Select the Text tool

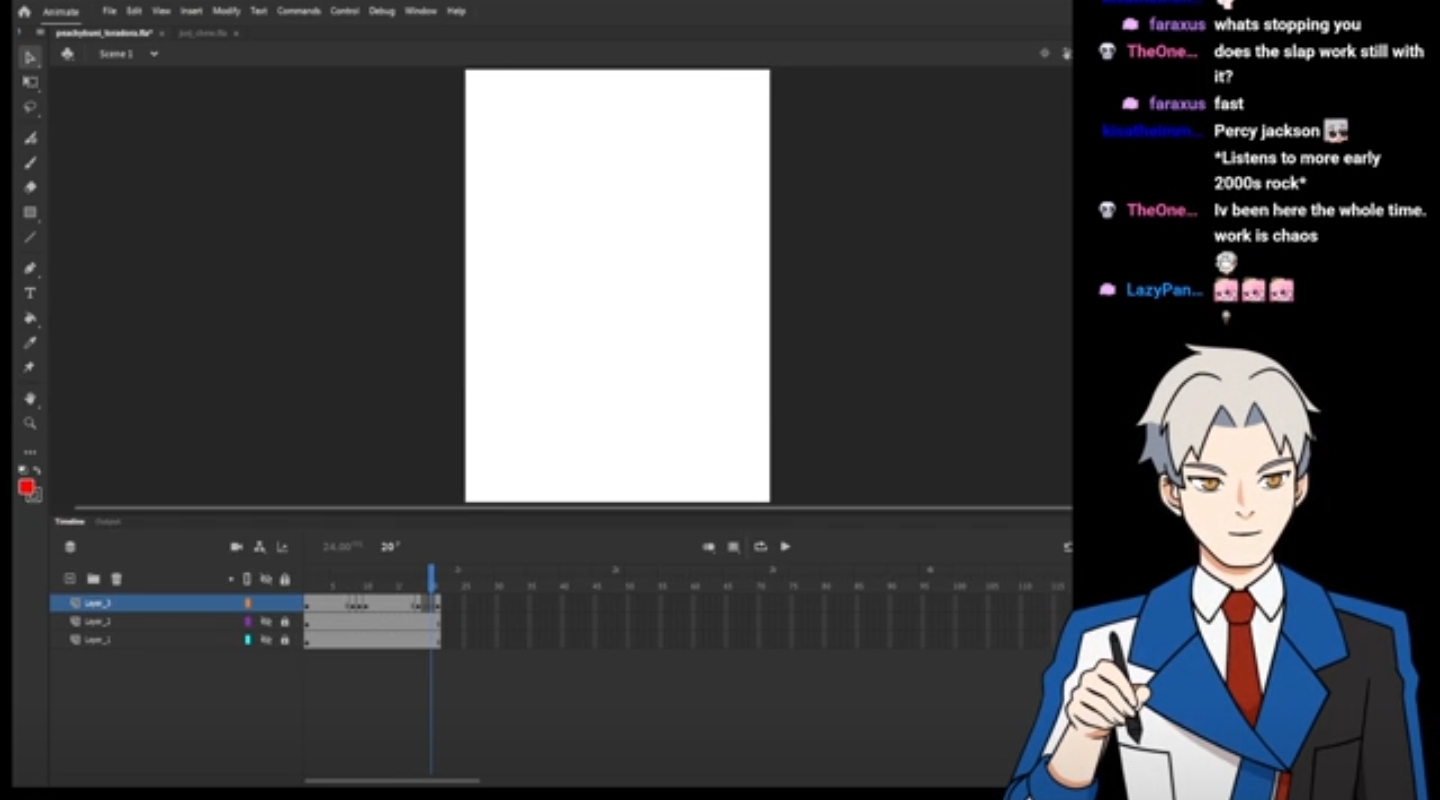point(30,293)
